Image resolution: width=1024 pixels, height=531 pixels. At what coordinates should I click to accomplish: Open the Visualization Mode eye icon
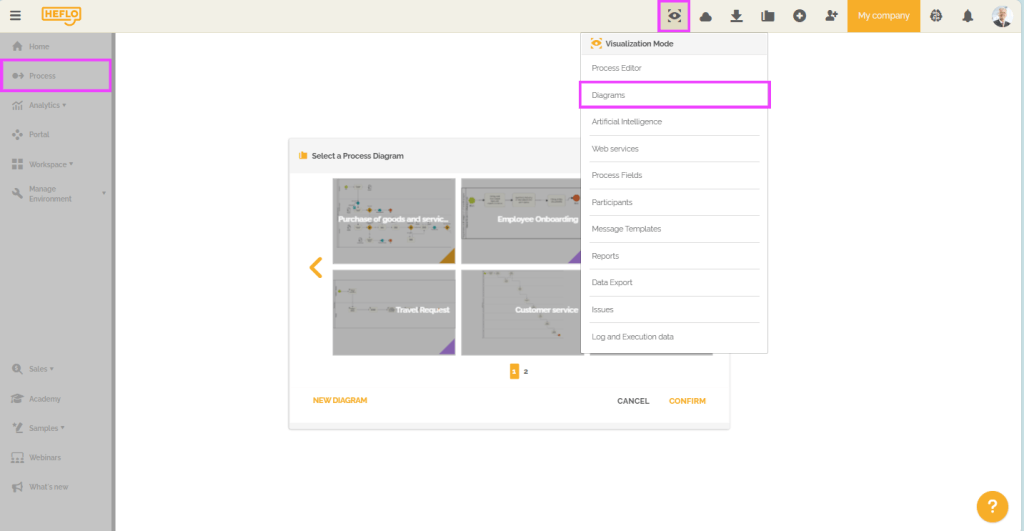[x=674, y=16]
